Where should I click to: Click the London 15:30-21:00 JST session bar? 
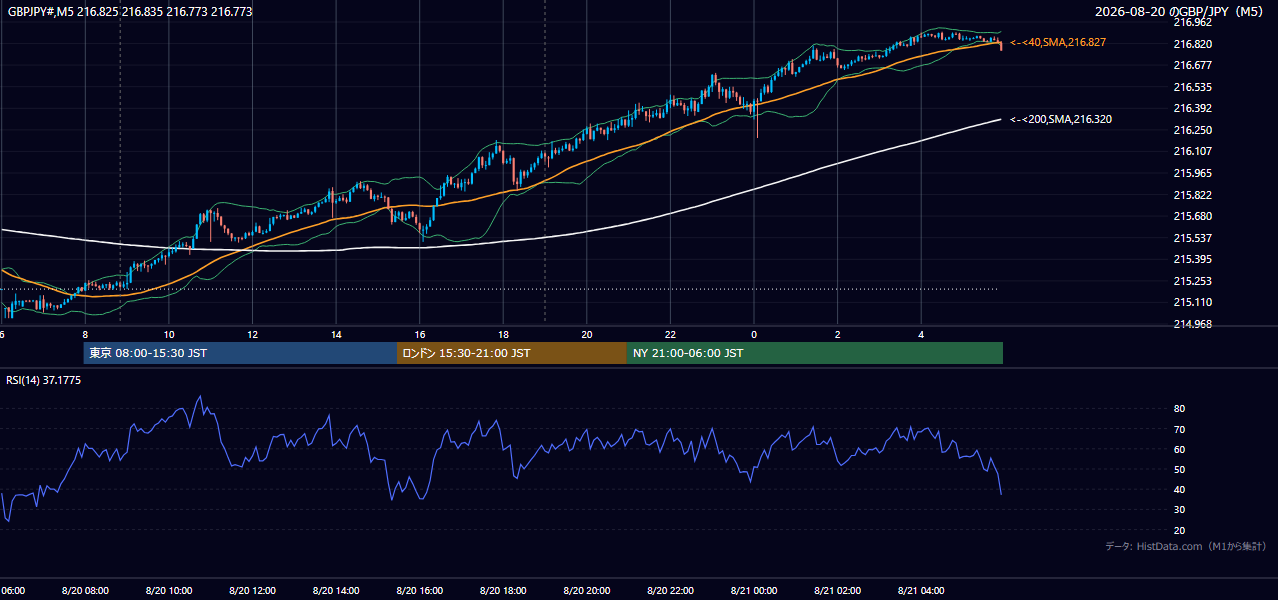[x=512, y=353]
